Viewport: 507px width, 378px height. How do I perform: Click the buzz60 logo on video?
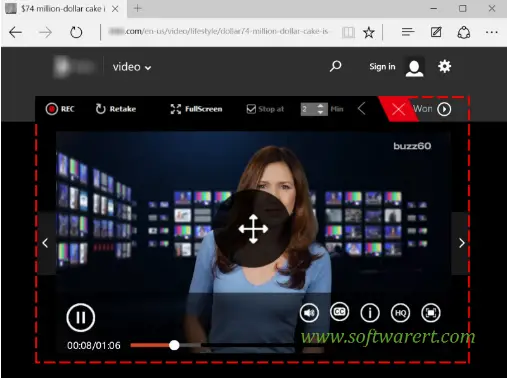point(412,146)
